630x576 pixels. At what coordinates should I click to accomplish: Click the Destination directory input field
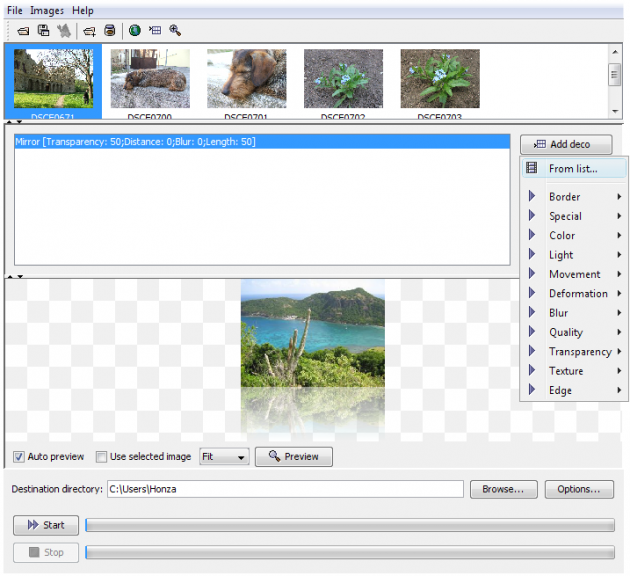point(285,489)
